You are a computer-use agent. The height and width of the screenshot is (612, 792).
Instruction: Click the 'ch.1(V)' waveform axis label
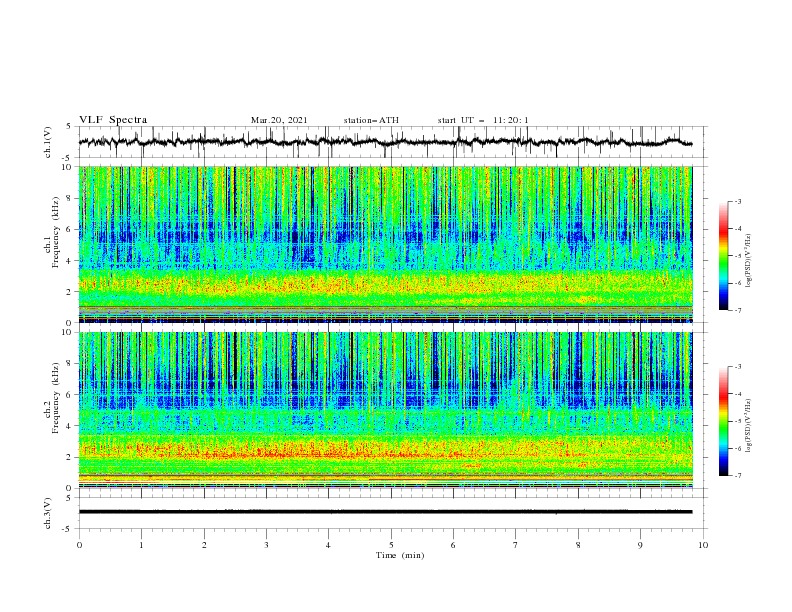pyautogui.click(x=48, y=142)
